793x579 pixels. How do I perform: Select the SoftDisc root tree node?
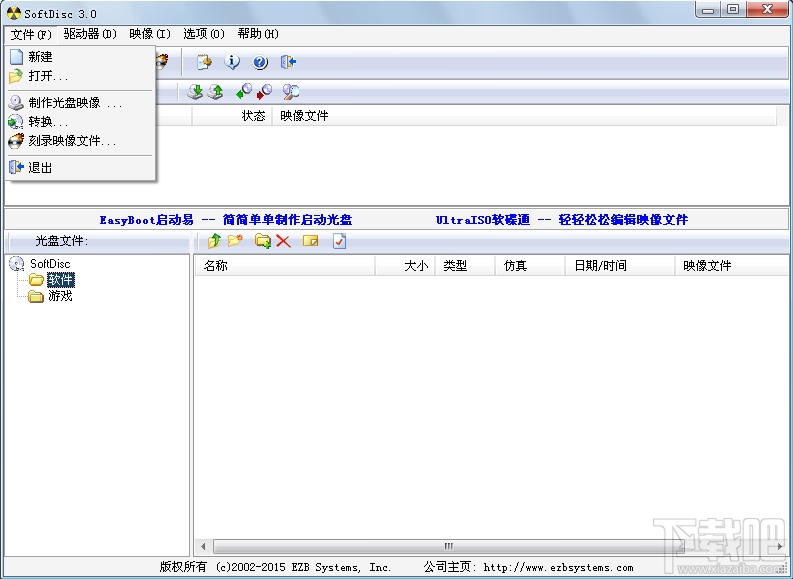point(50,263)
